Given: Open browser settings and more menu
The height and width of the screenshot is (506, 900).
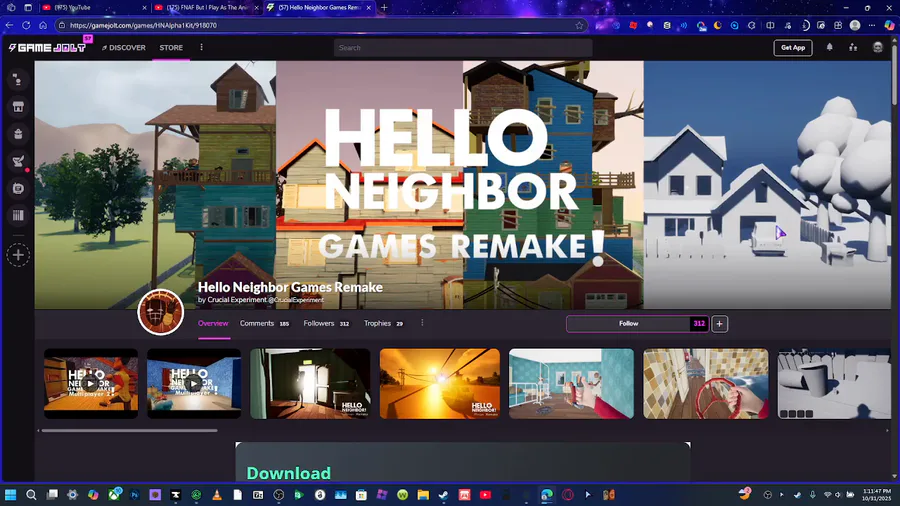Looking at the screenshot, I should 872,25.
